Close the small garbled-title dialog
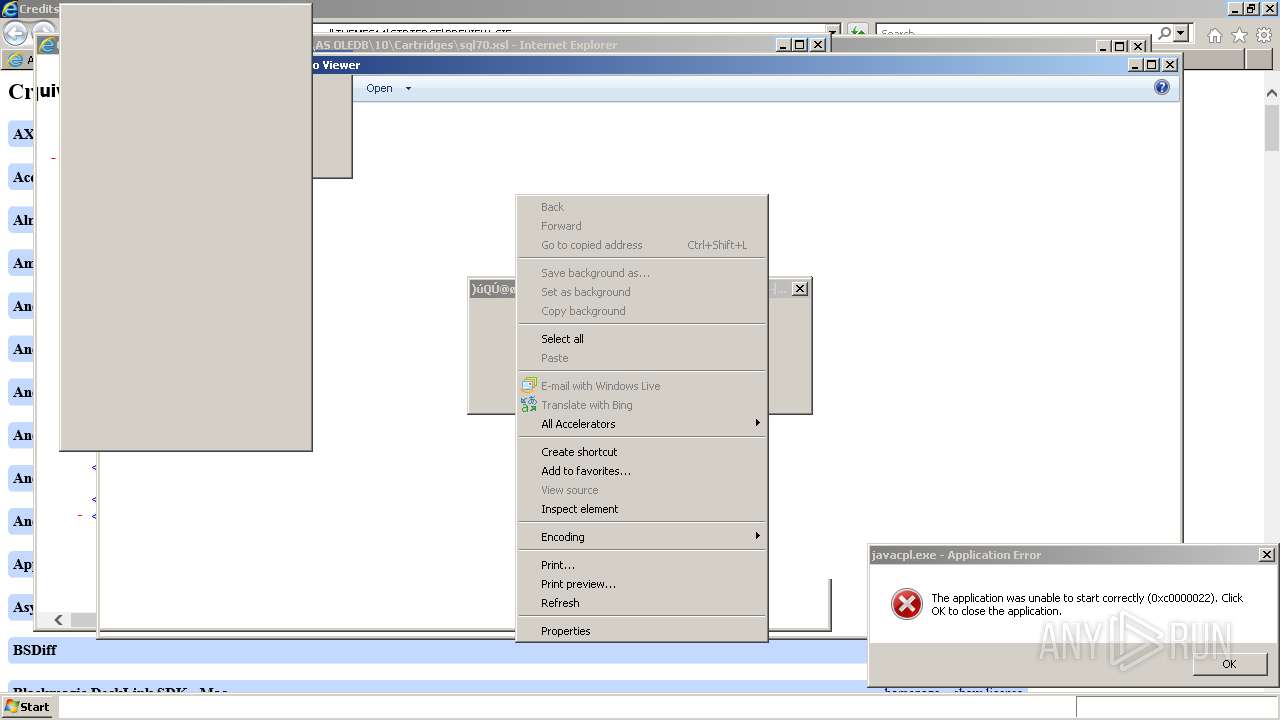This screenshot has height=720, width=1280. point(800,288)
